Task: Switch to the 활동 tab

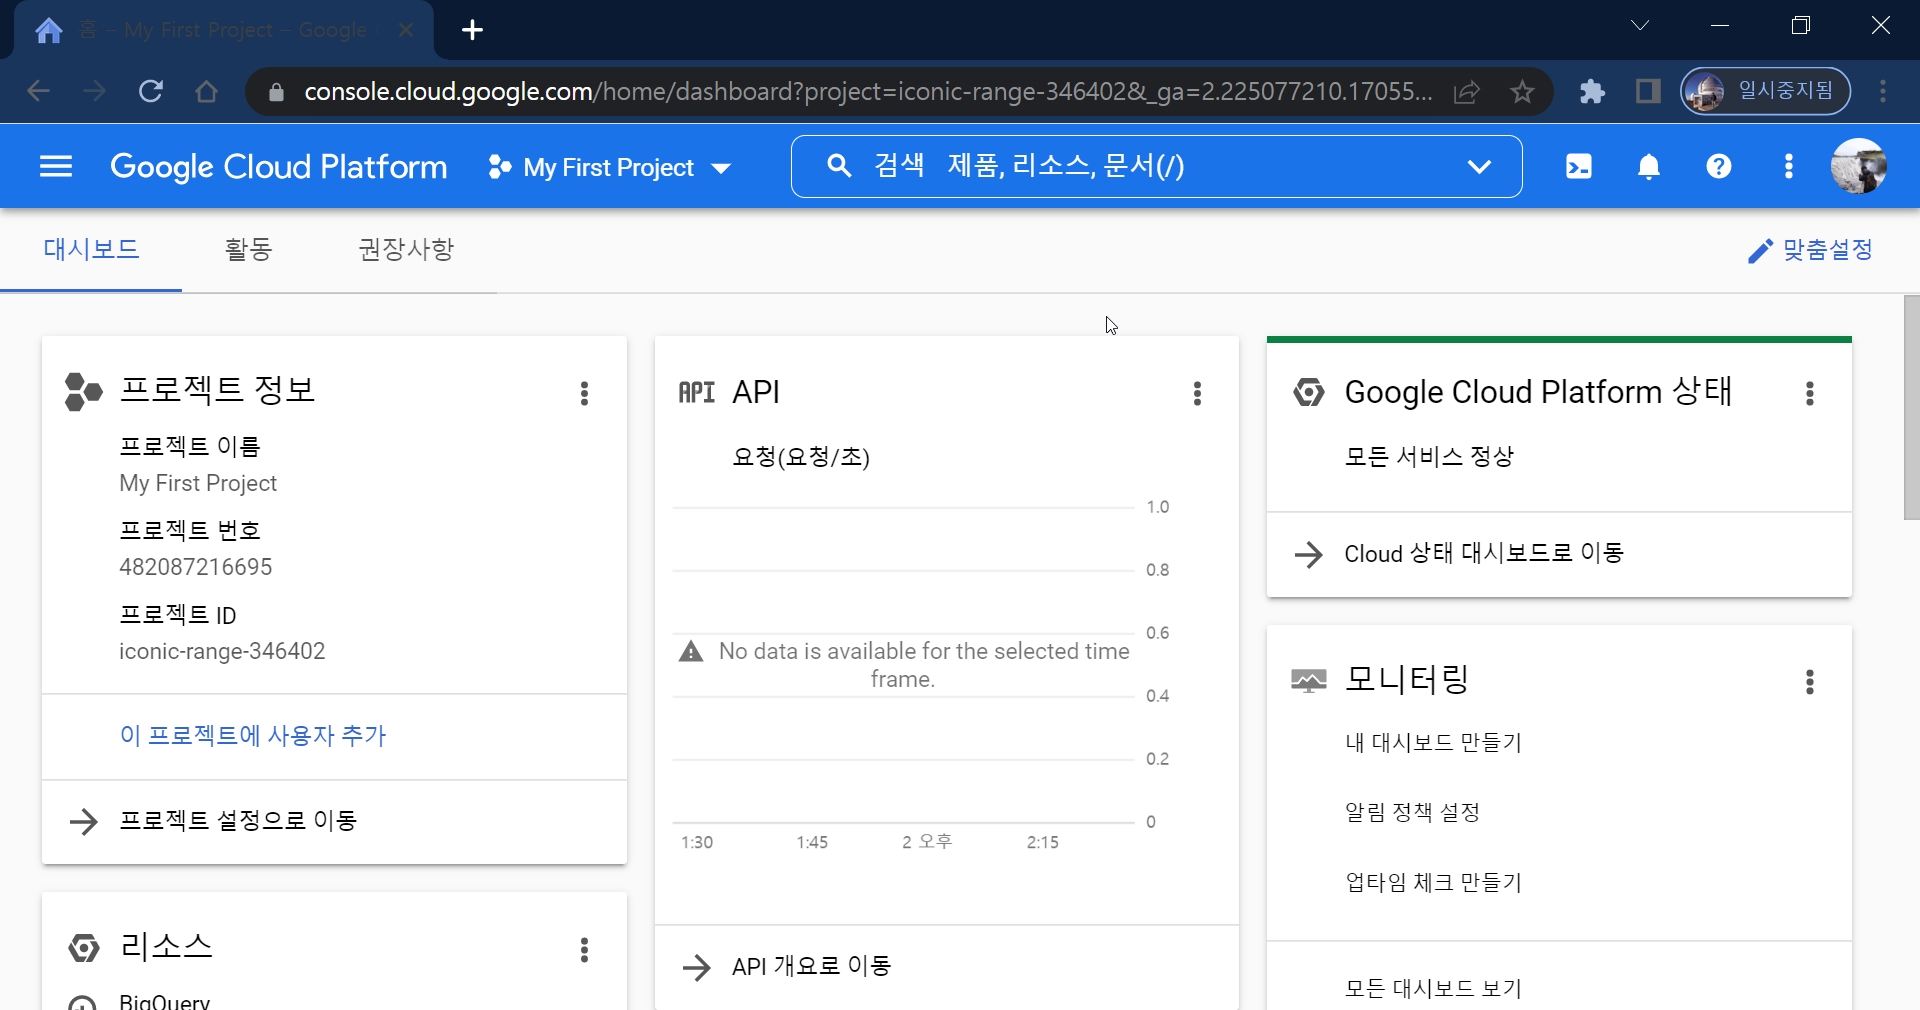Action: [x=249, y=250]
